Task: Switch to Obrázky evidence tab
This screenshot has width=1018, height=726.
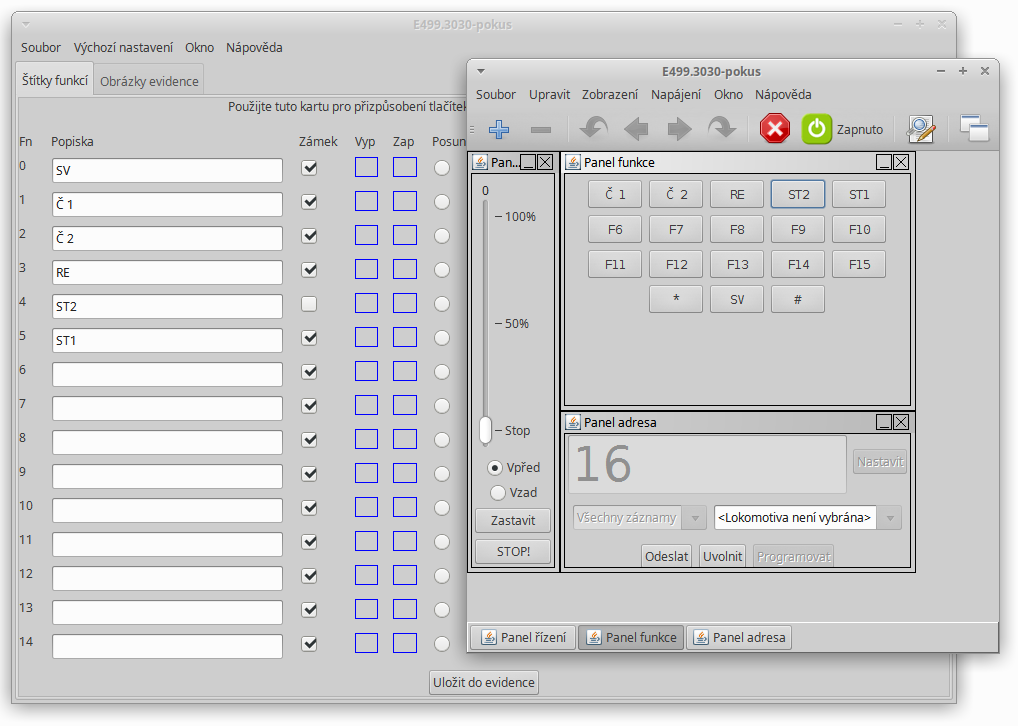Action: pyautogui.click(x=150, y=81)
